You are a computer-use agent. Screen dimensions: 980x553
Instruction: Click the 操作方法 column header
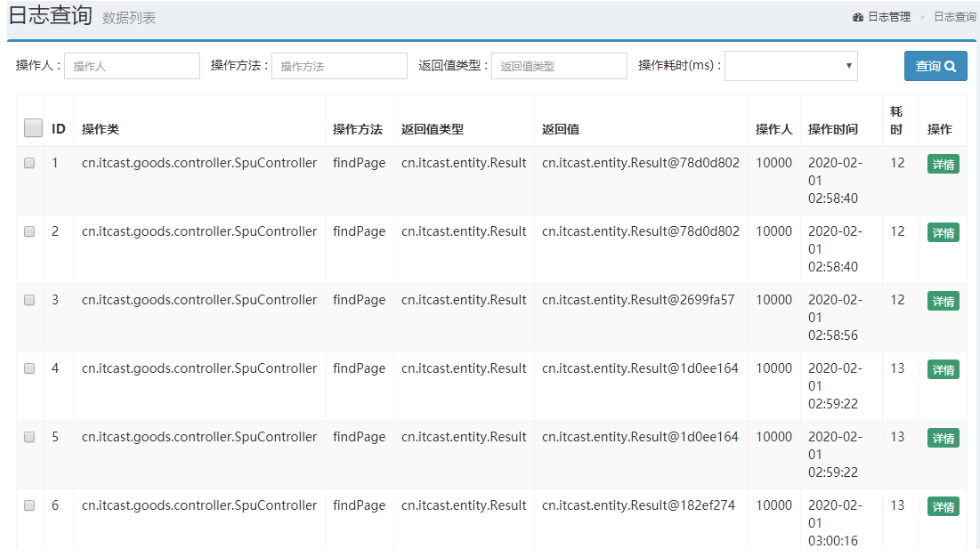click(x=358, y=129)
